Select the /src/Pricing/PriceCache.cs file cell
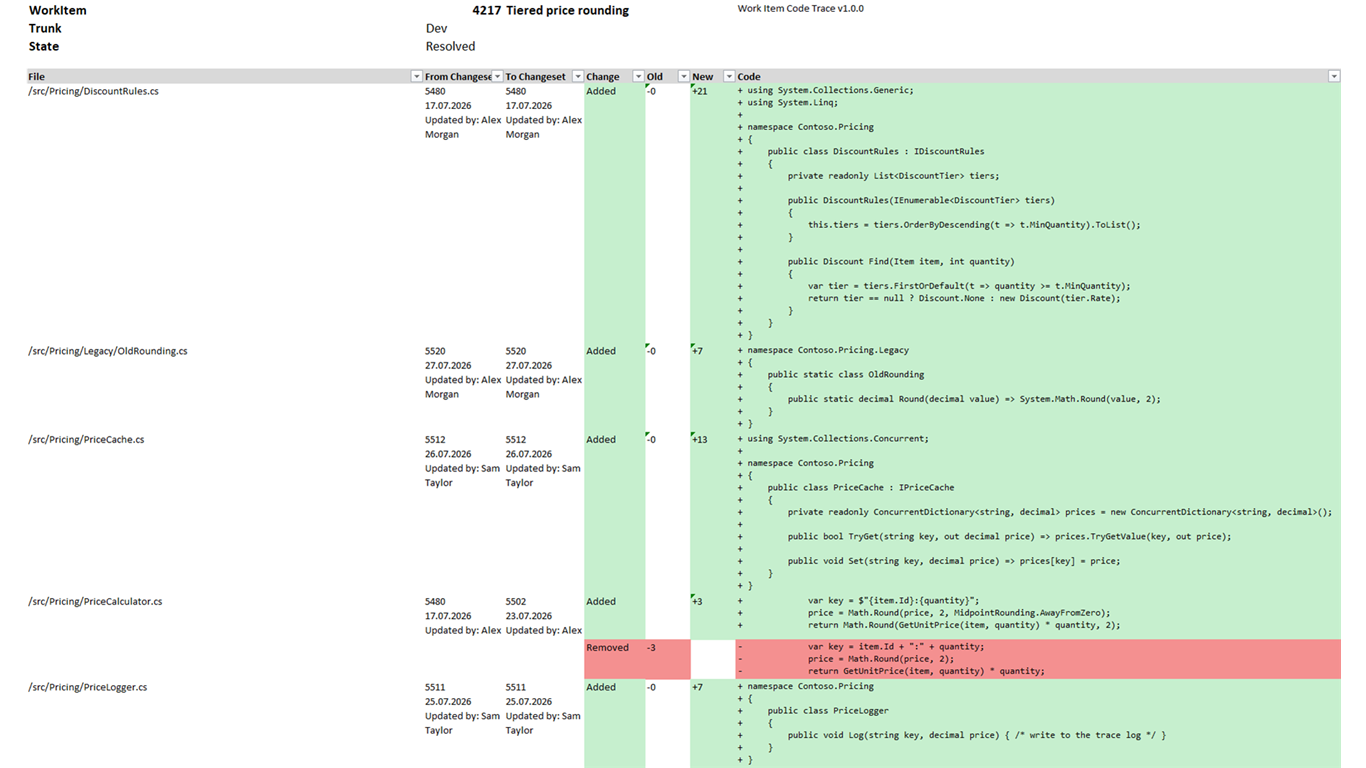The height and width of the screenshot is (768, 1366). [x=224, y=513]
